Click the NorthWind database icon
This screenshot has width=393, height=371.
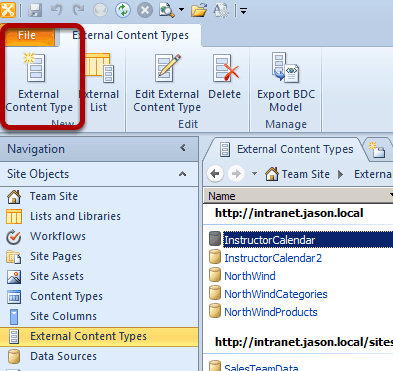(215, 275)
